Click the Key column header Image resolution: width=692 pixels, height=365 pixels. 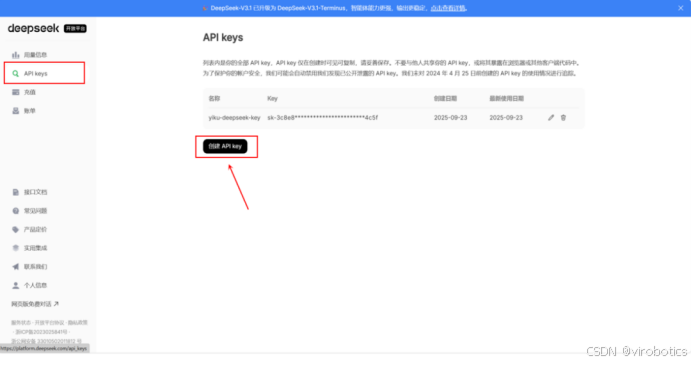272,98
